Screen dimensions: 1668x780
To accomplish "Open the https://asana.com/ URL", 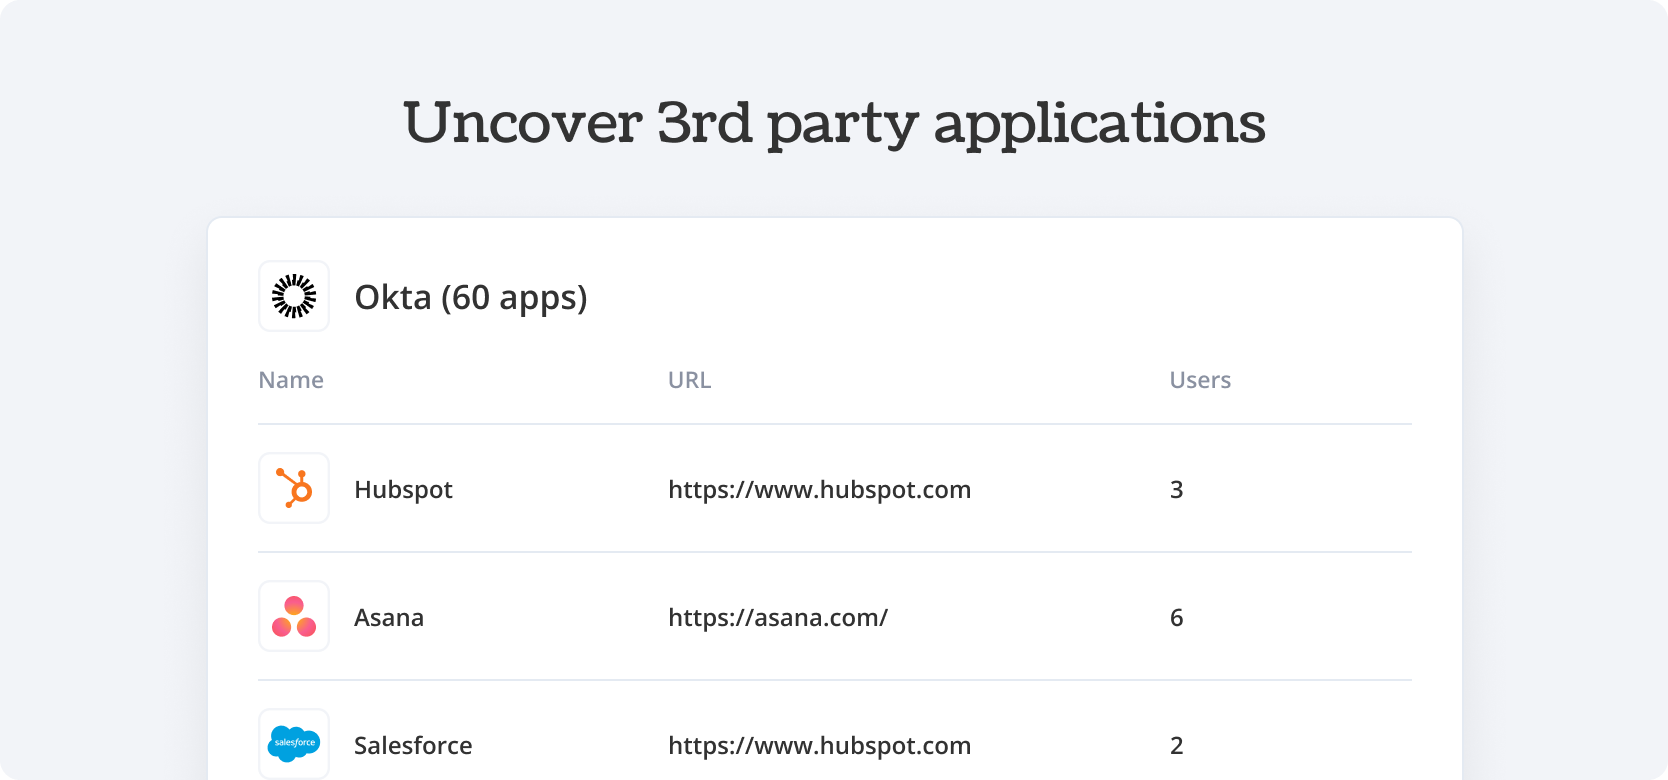I will pyautogui.click(x=778, y=617).
